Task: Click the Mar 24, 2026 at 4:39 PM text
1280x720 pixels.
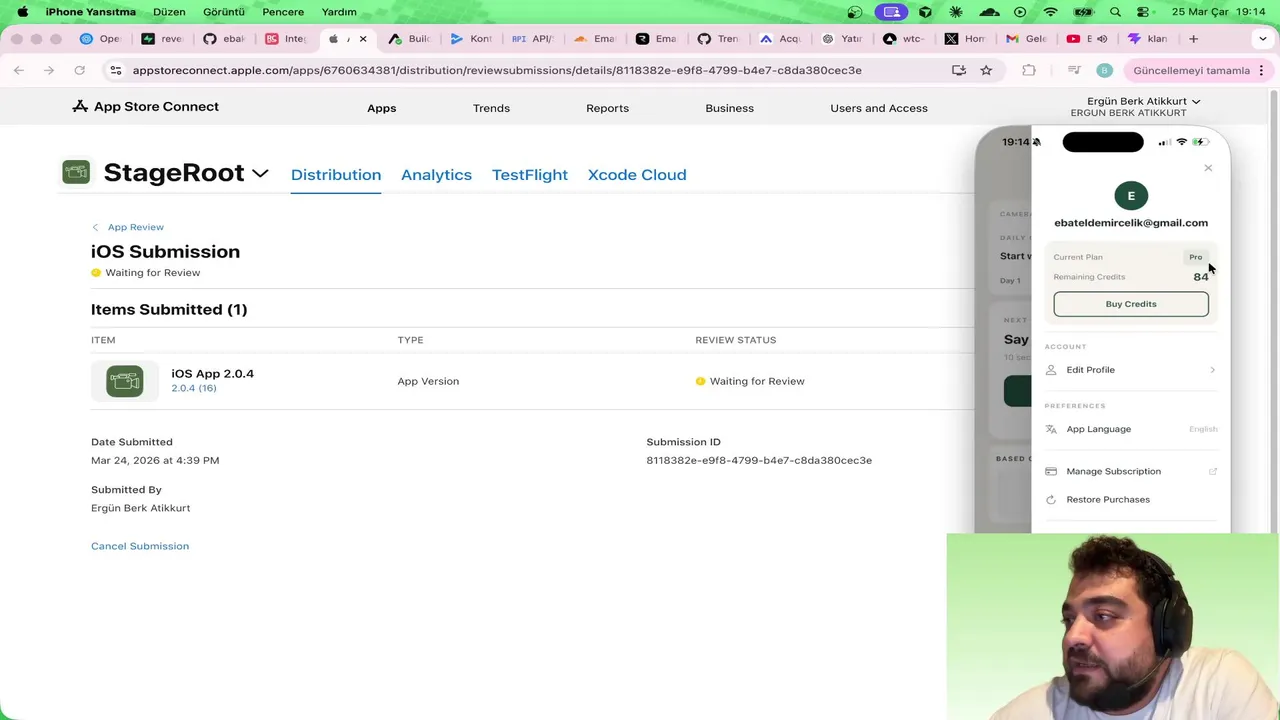Action: coord(155,460)
